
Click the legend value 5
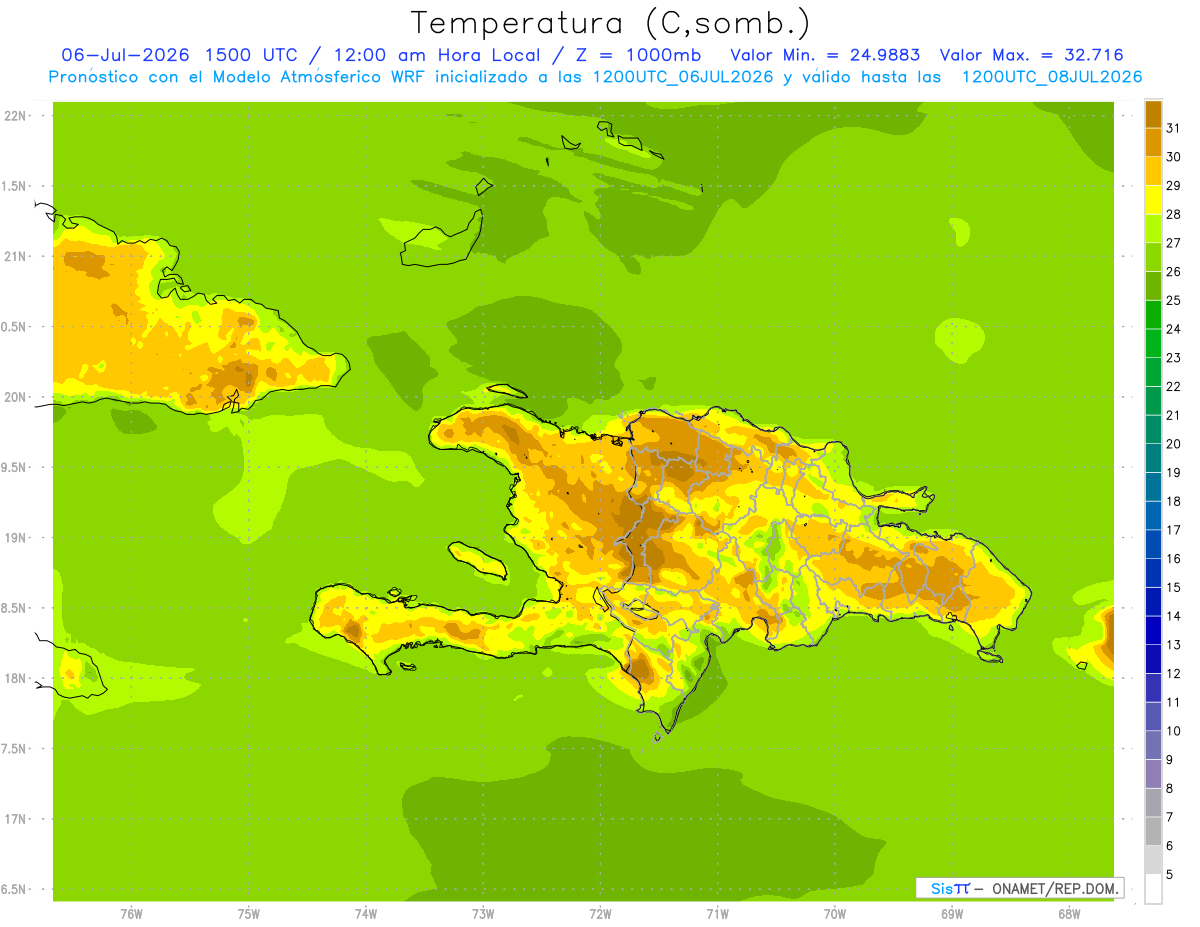click(x=1170, y=874)
